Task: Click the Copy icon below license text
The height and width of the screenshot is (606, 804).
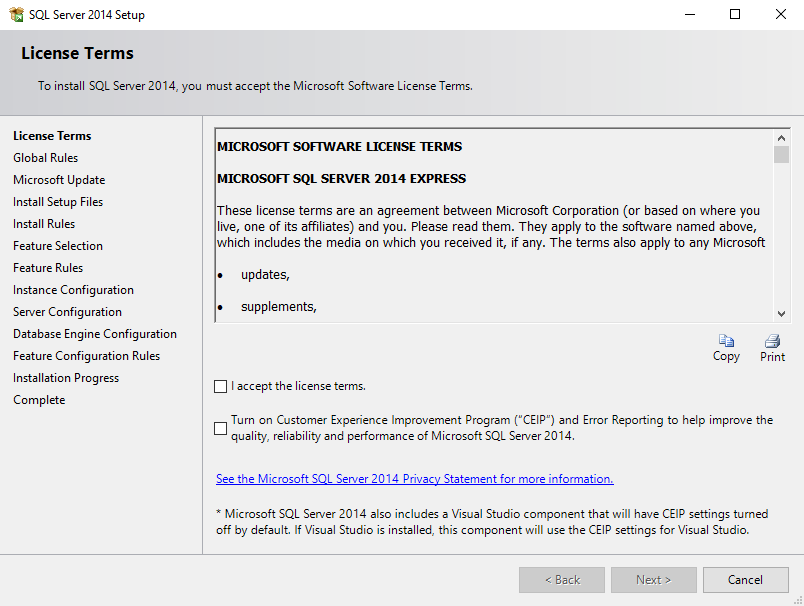Action: 726,342
